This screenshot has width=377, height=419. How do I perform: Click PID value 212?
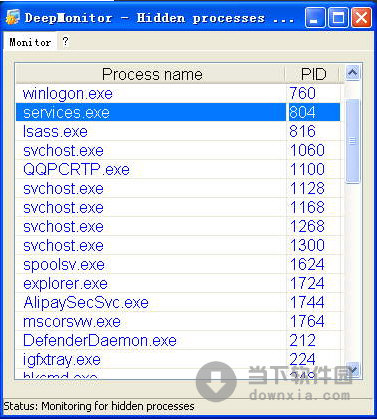[302, 340]
